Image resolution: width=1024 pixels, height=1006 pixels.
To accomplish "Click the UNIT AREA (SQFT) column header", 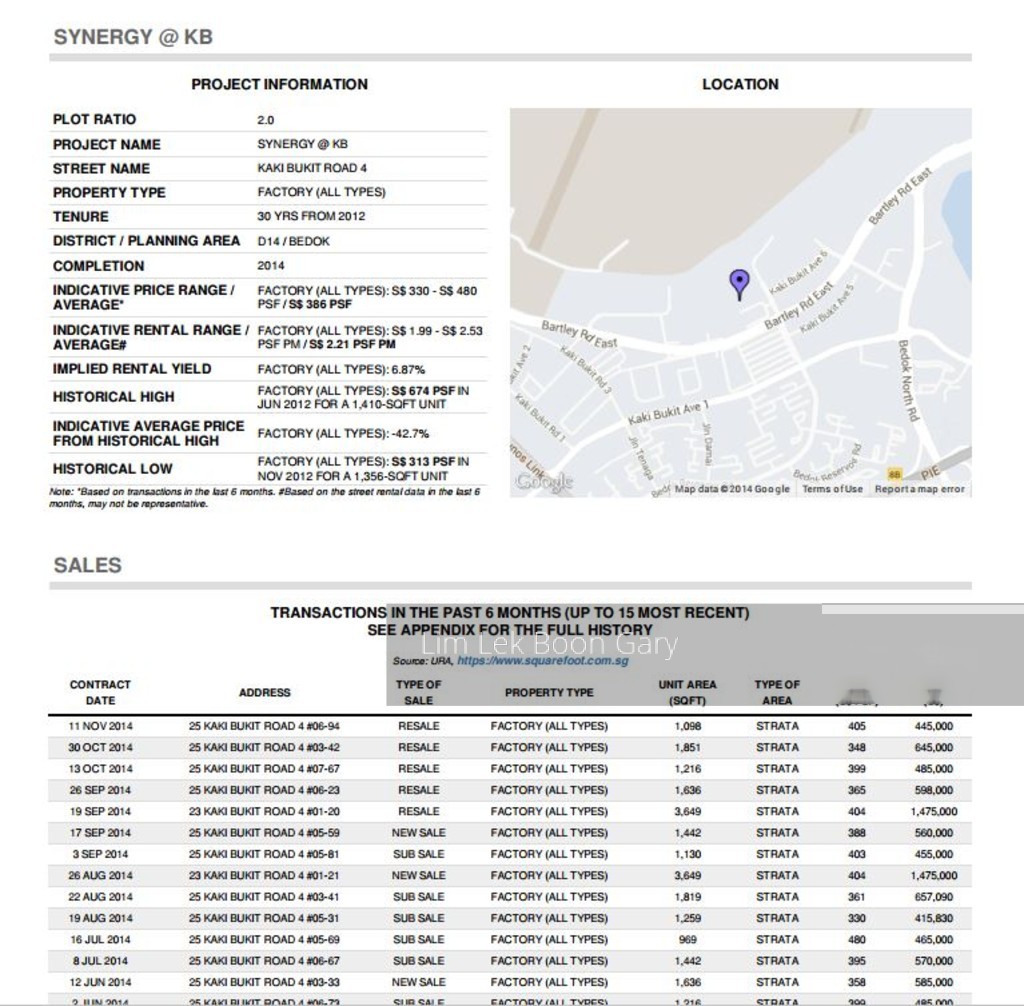I will point(687,692).
